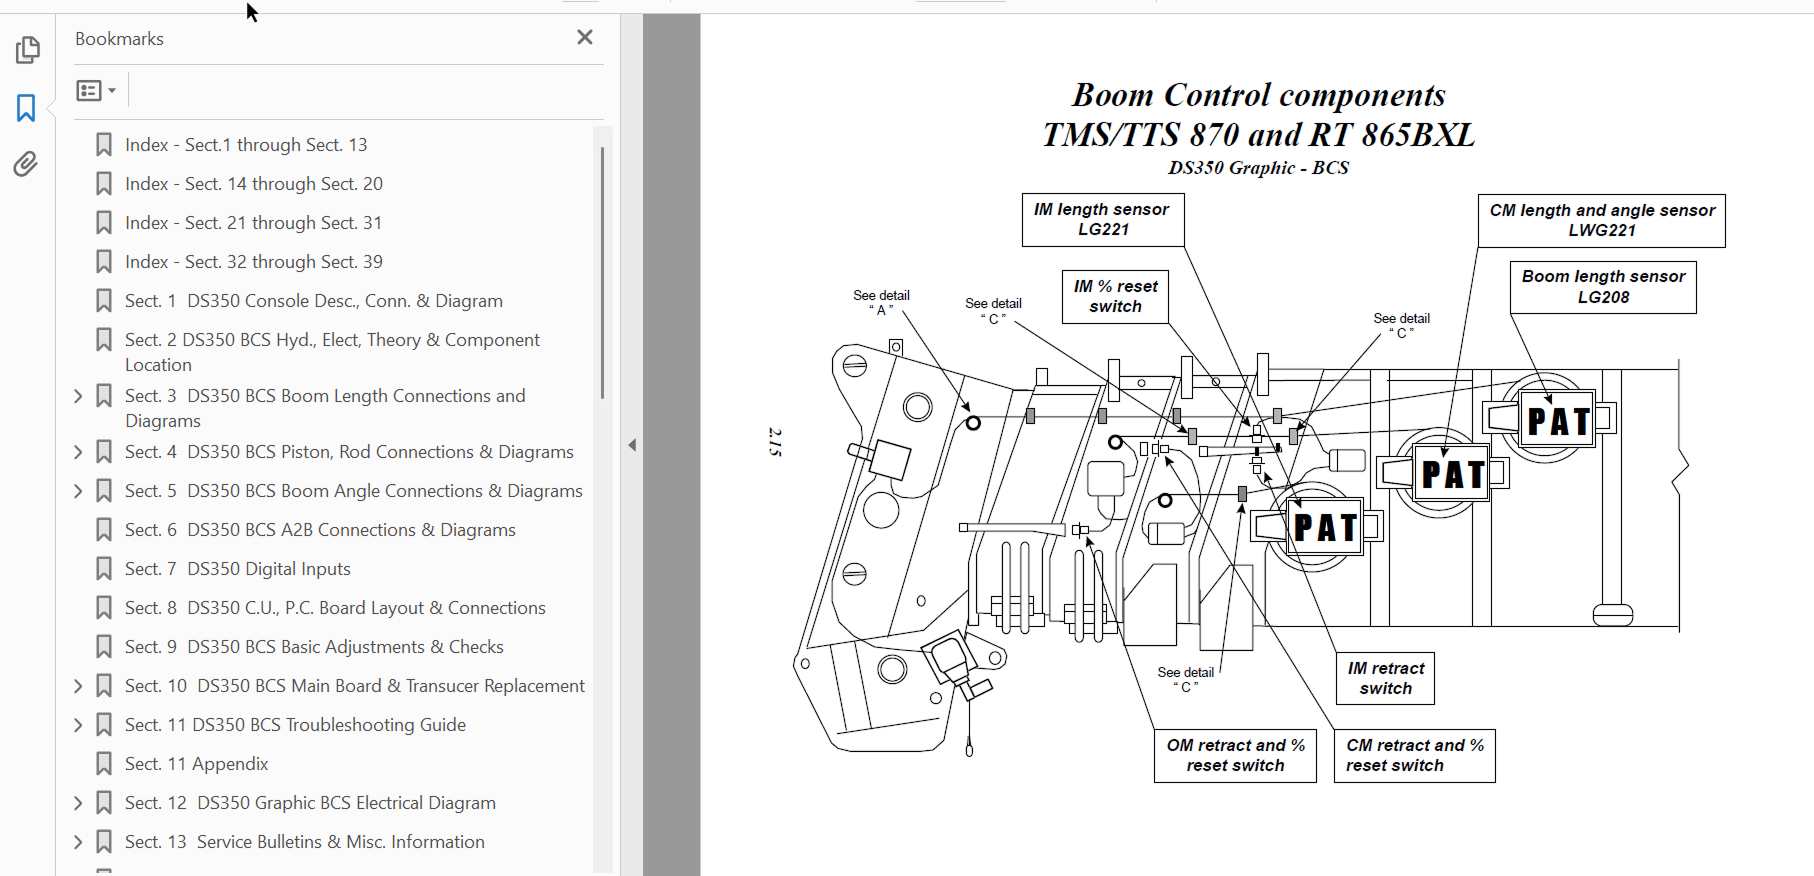Select Sect. 4 Piston, Rod Connections bookmark
1814x876 pixels.
tap(349, 452)
